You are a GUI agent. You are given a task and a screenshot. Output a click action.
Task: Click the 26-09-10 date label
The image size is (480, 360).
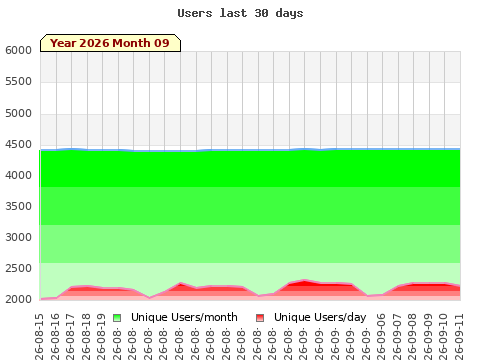click(x=443, y=336)
